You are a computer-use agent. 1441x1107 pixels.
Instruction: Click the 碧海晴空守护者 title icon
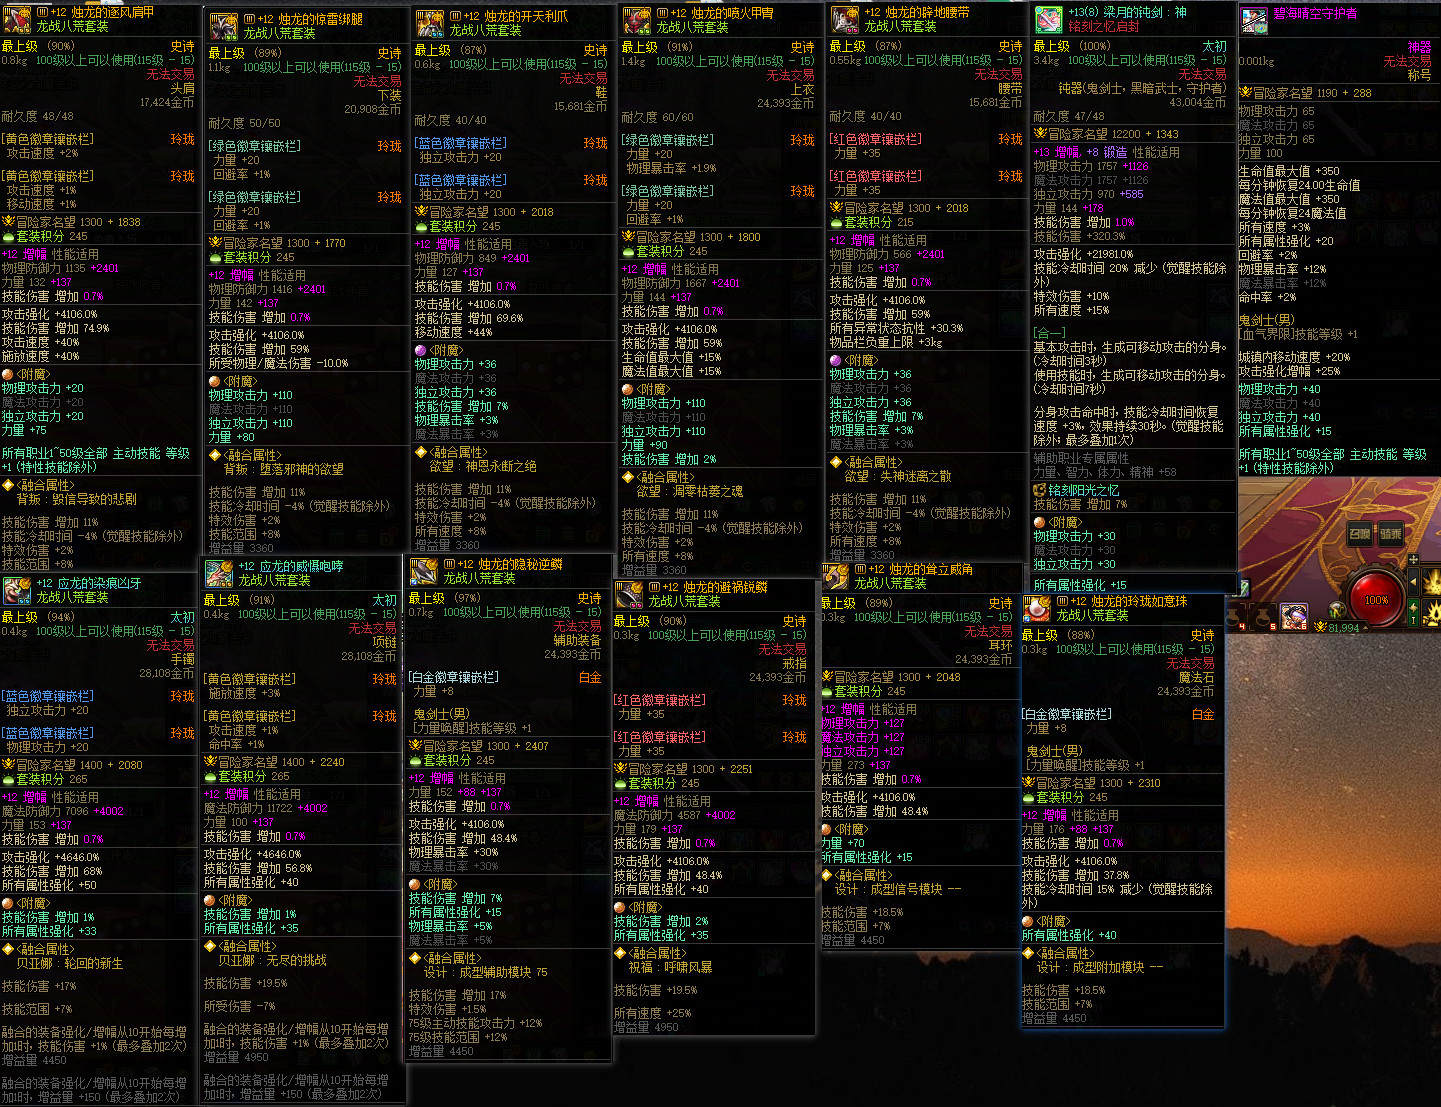[1254, 20]
